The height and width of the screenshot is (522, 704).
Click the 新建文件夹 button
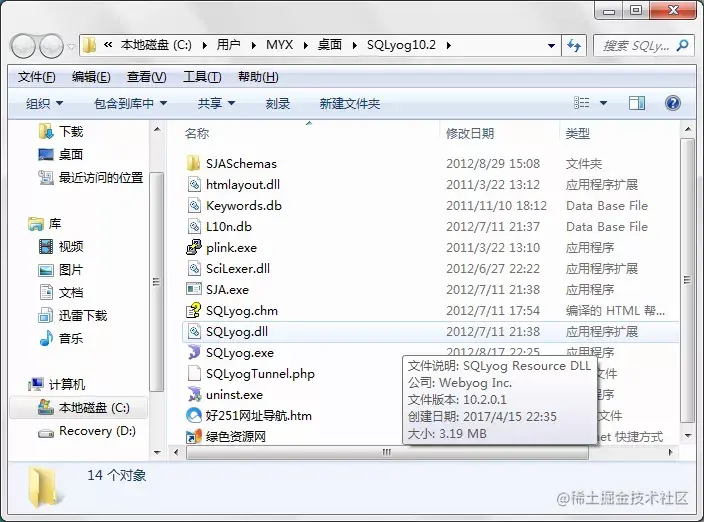click(350, 104)
